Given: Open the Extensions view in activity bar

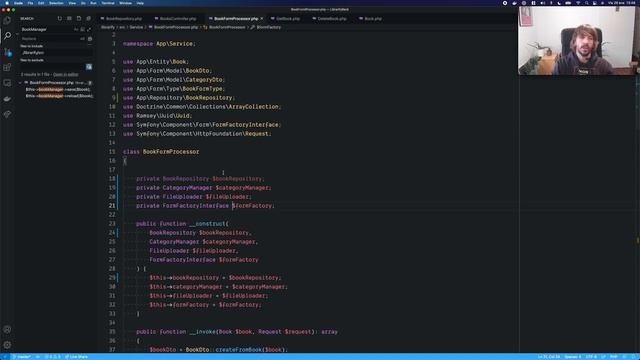Looking at the screenshot, I should point(7,67).
